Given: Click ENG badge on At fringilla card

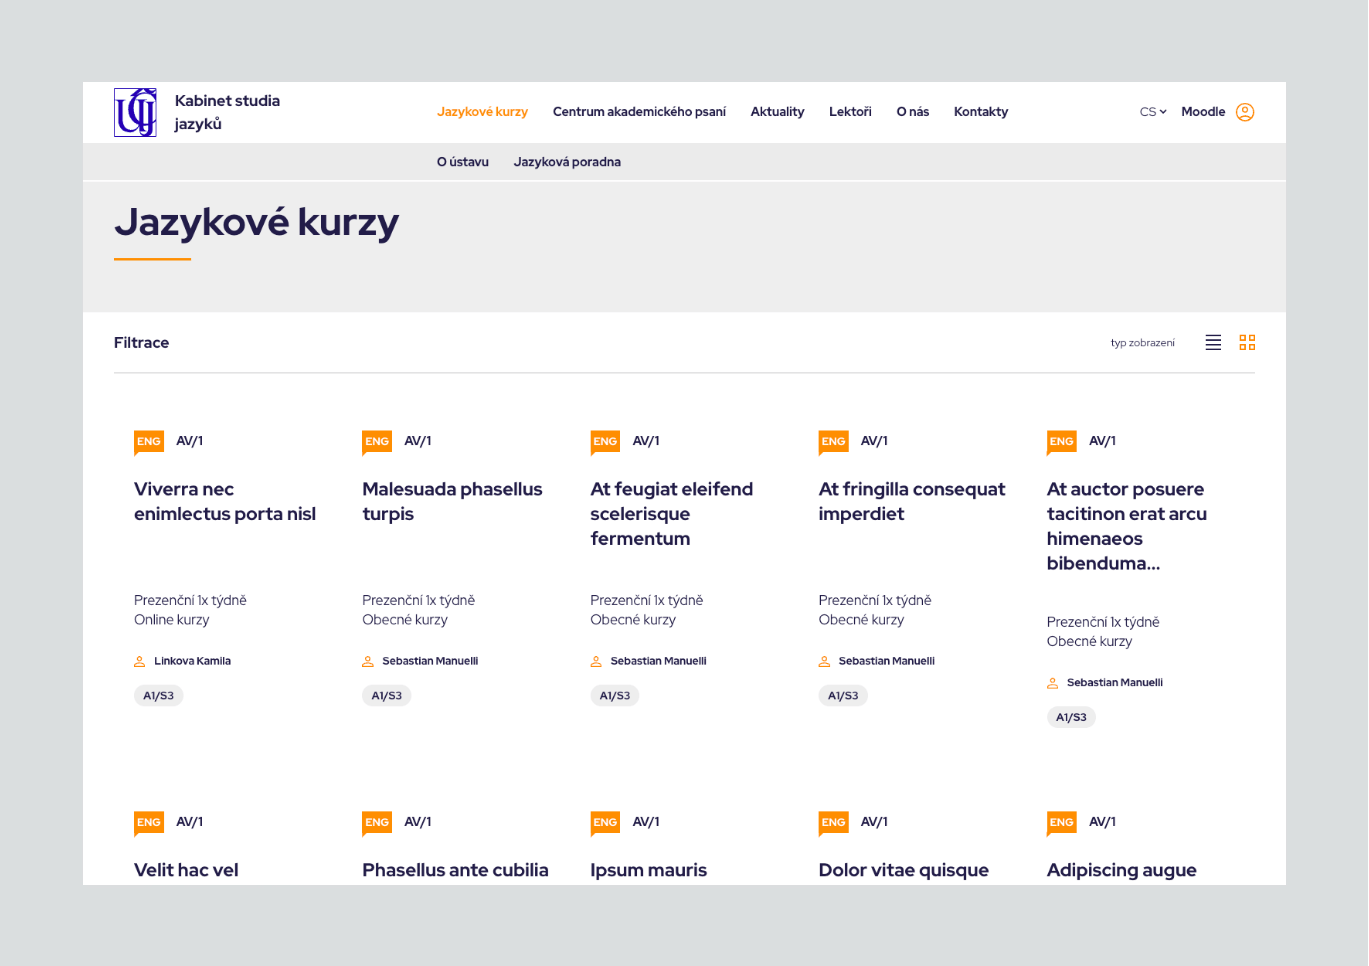Looking at the screenshot, I should pos(833,442).
